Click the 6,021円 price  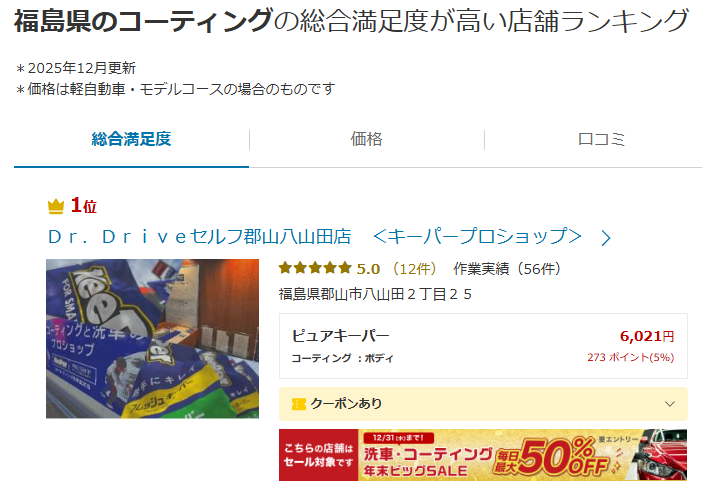(647, 336)
